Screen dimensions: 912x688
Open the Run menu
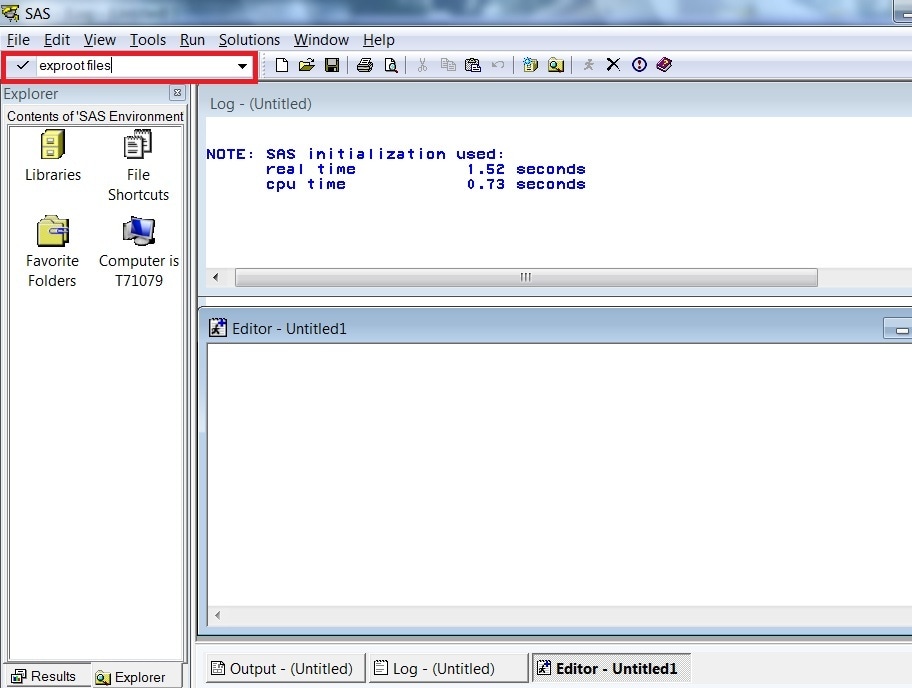192,40
